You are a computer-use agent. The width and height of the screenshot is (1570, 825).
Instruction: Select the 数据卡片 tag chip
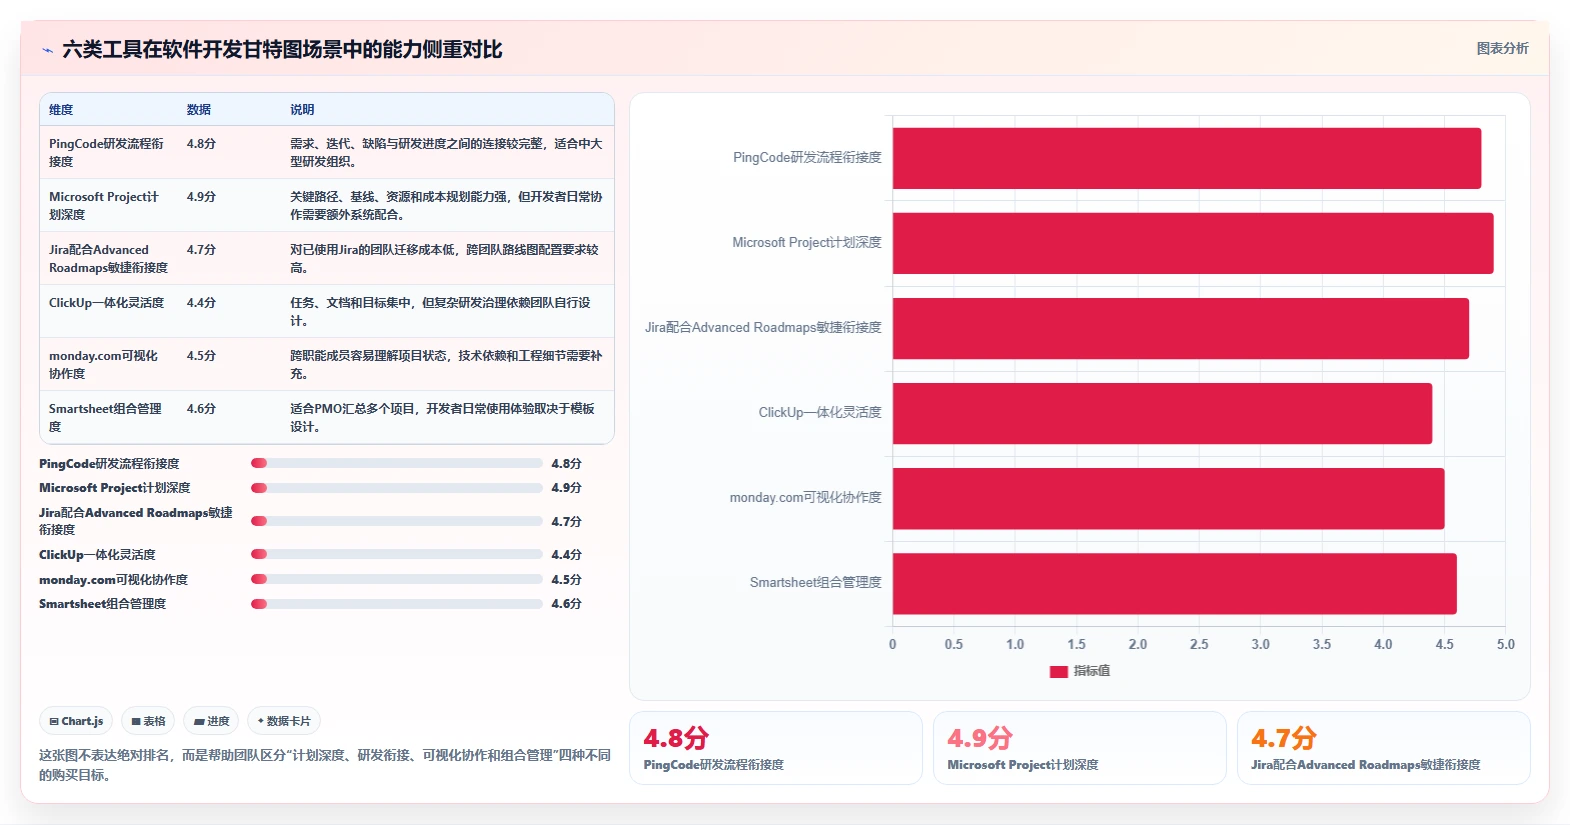(x=284, y=721)
